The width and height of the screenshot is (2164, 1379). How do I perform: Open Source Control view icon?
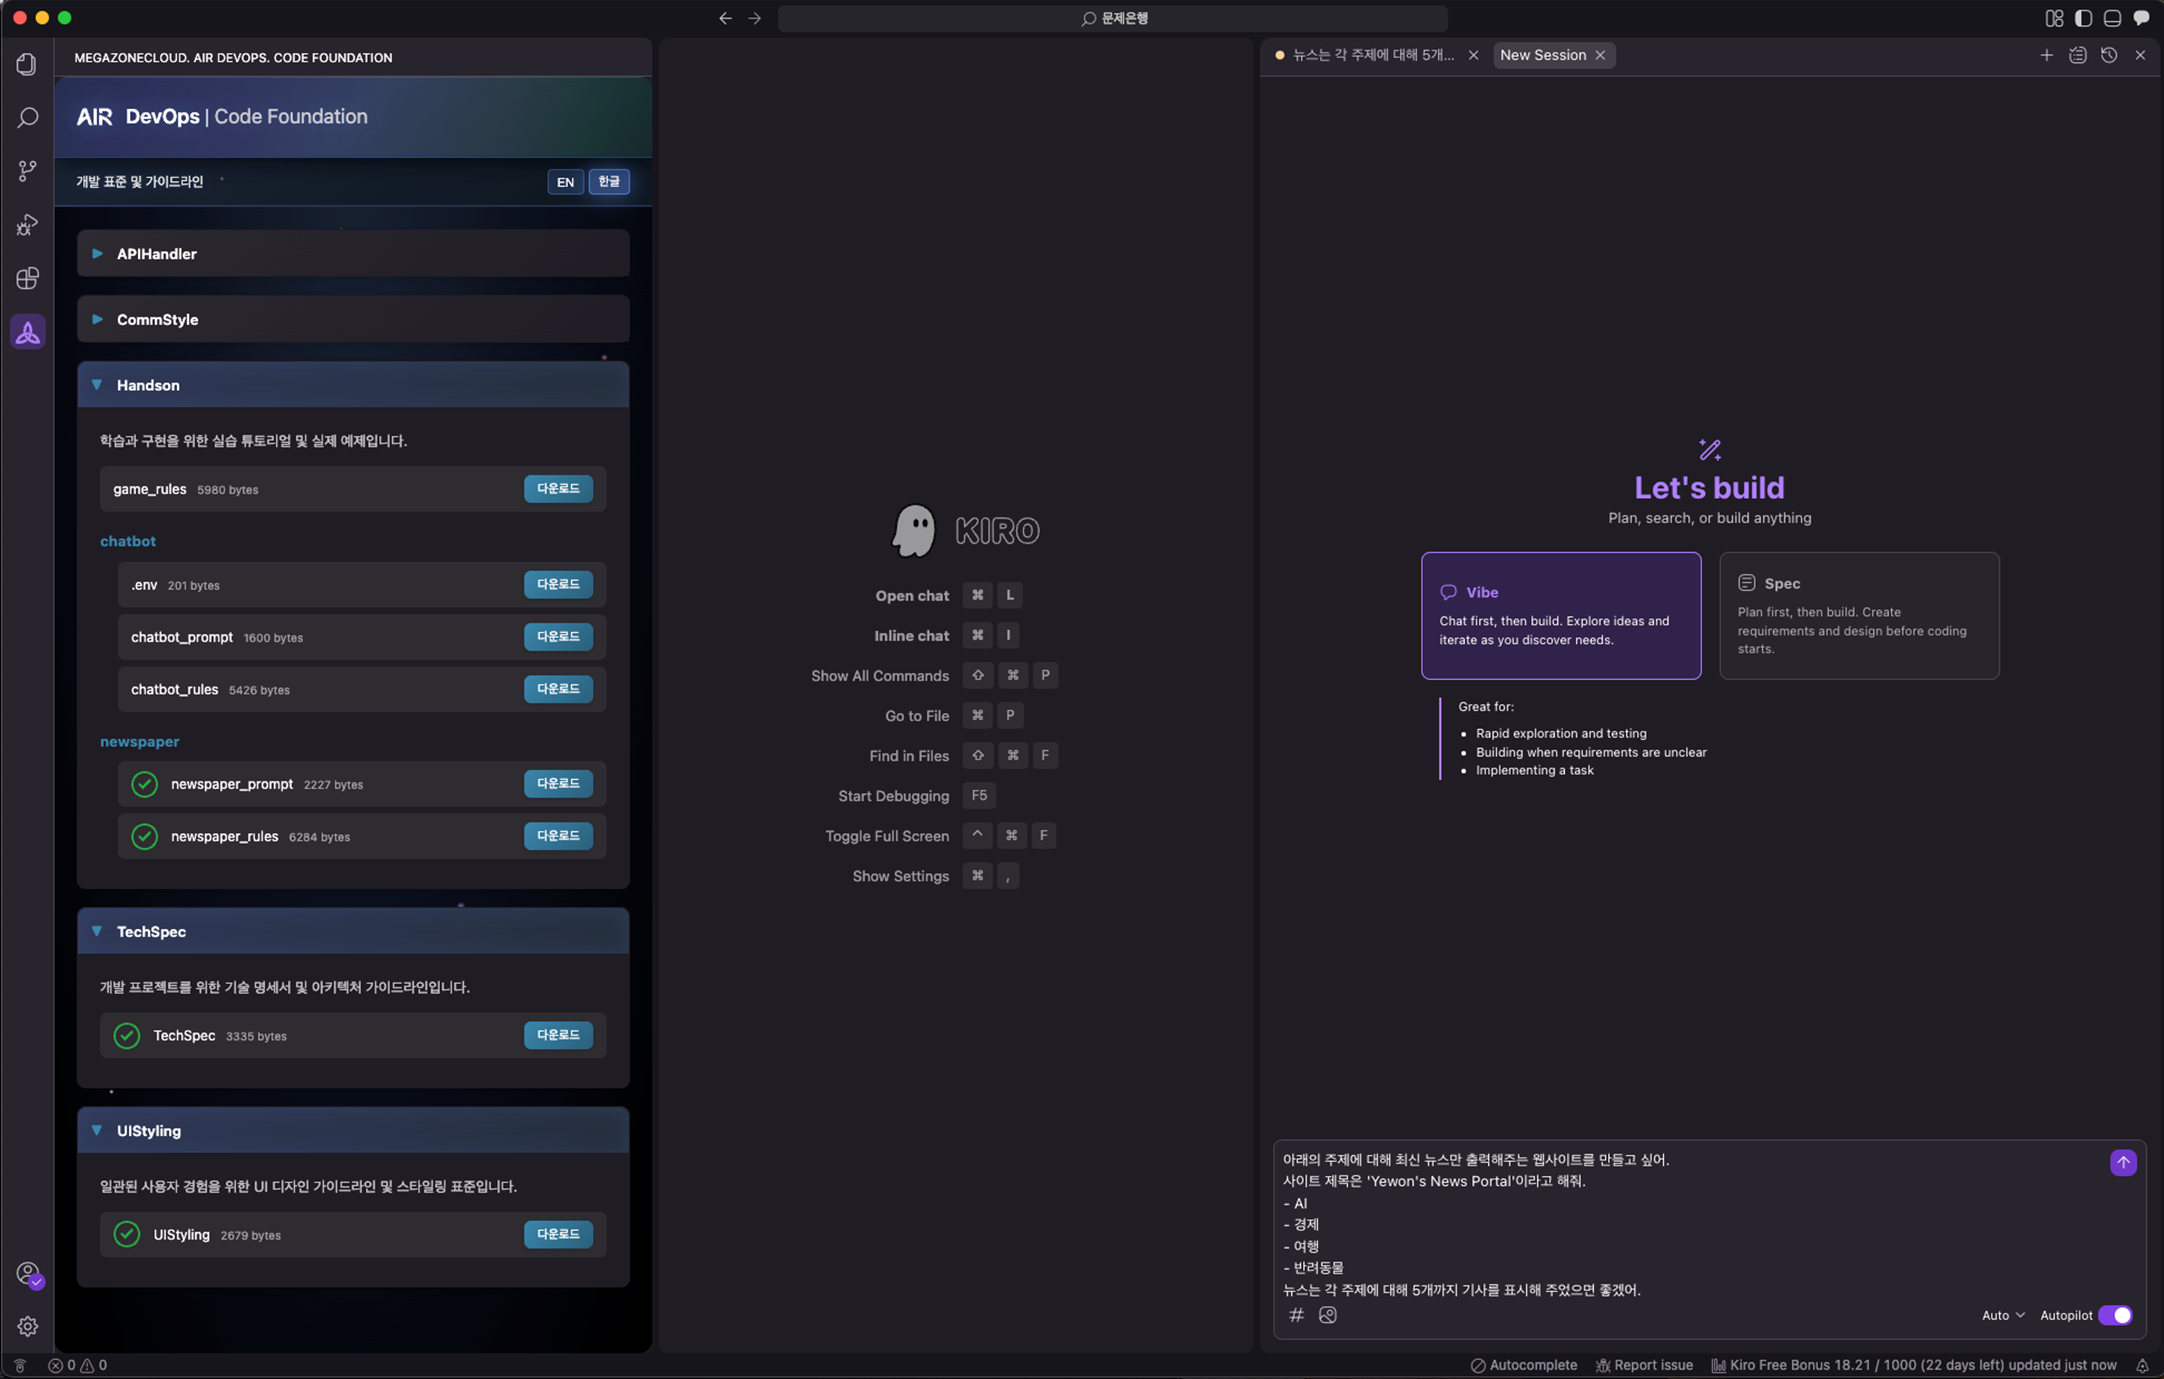pyautogui.click(x=27, y=171)
